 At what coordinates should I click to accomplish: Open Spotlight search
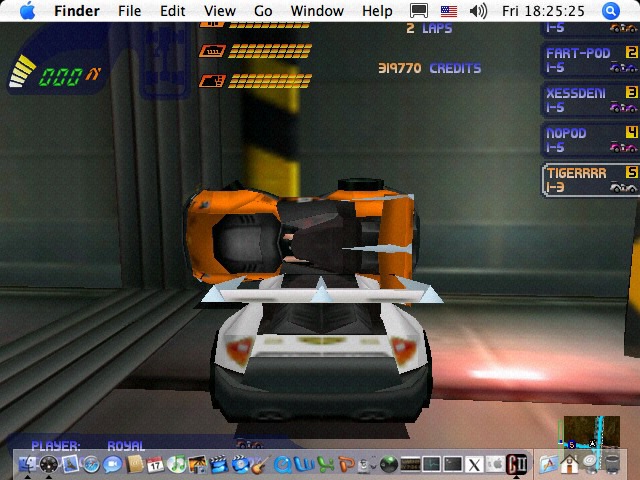611,11
